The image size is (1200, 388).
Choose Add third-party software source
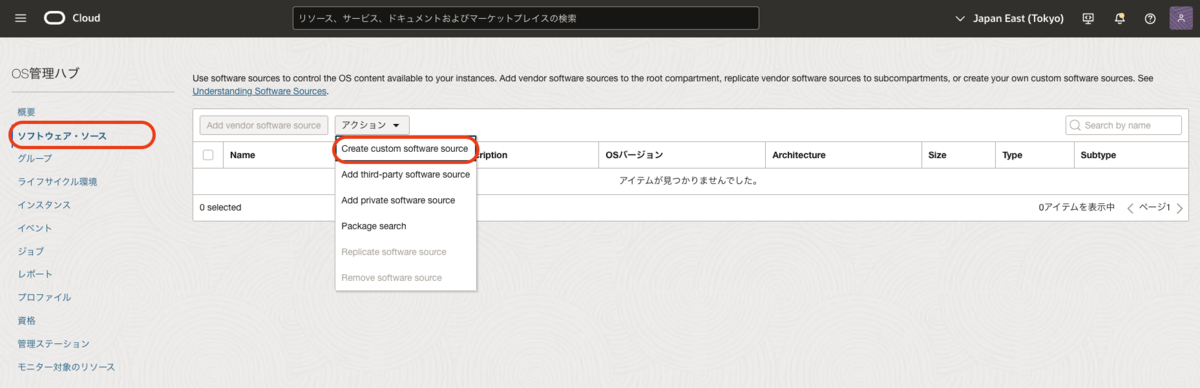405,174
